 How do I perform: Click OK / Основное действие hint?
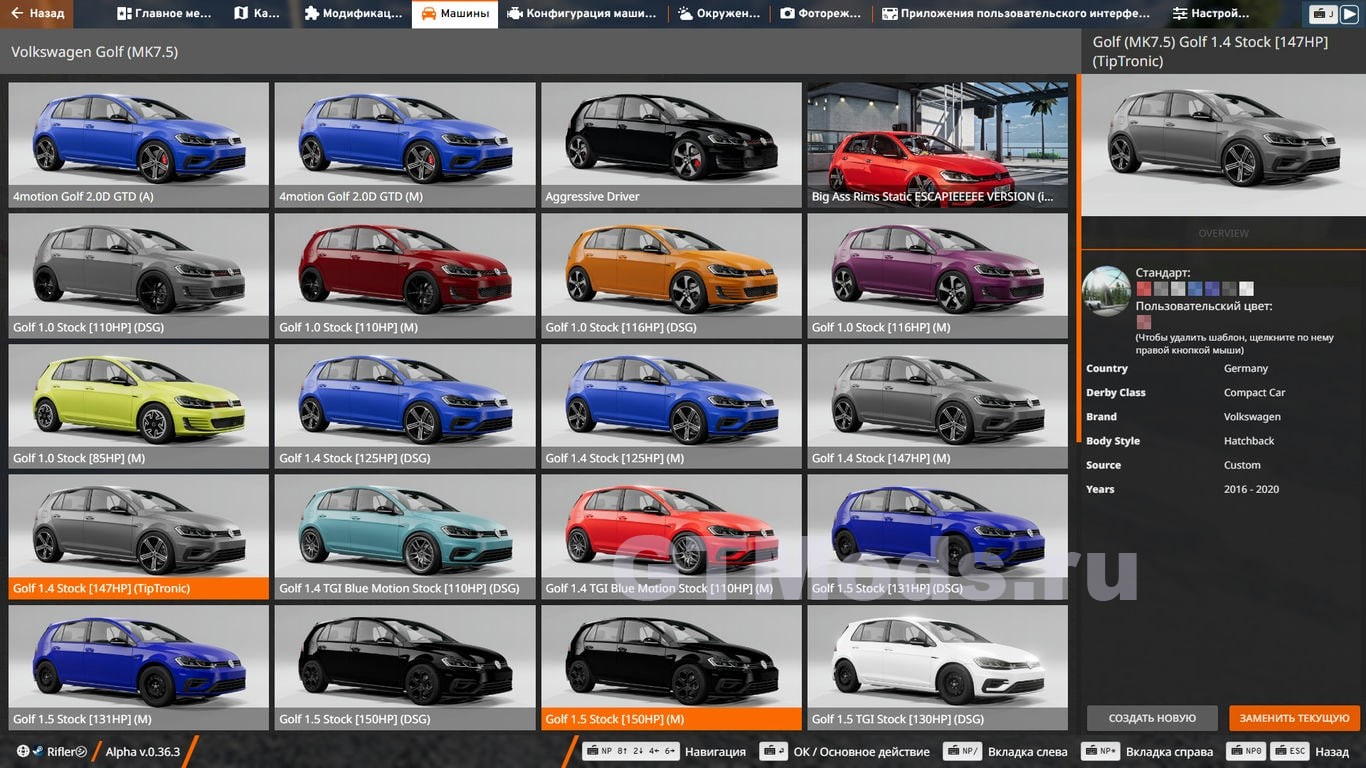click(x=845, y=751)
